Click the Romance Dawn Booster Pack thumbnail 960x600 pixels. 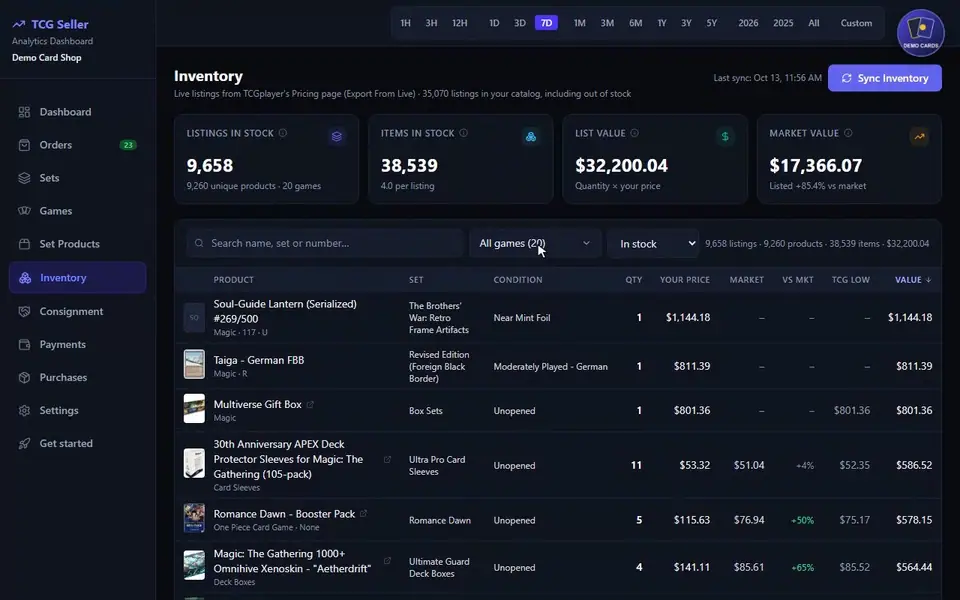pos(194,518)
